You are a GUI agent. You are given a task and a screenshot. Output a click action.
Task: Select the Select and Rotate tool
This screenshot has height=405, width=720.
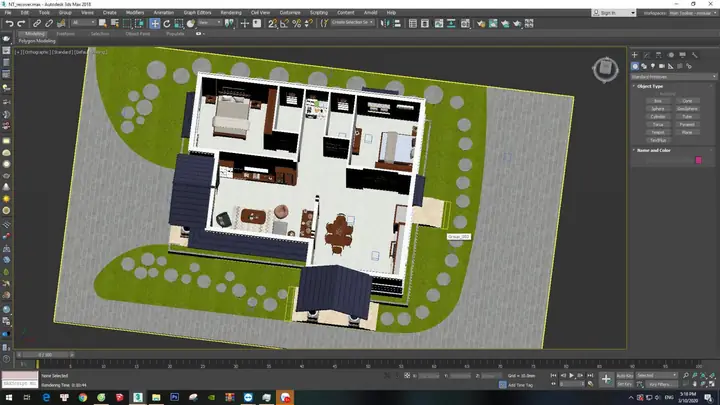click(x=166, y=22)
